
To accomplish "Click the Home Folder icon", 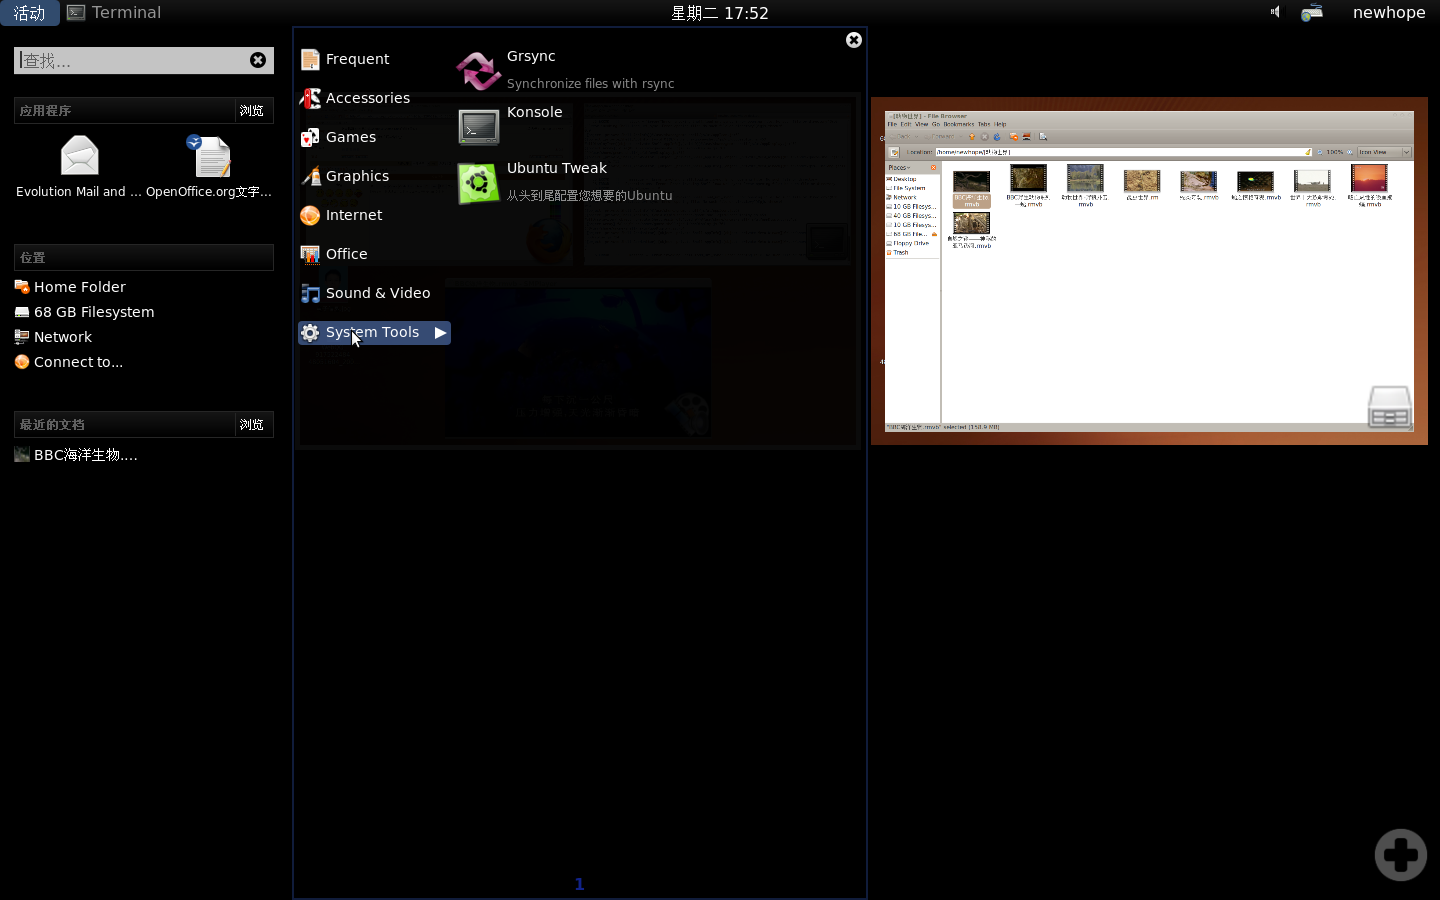I will 22,287.
